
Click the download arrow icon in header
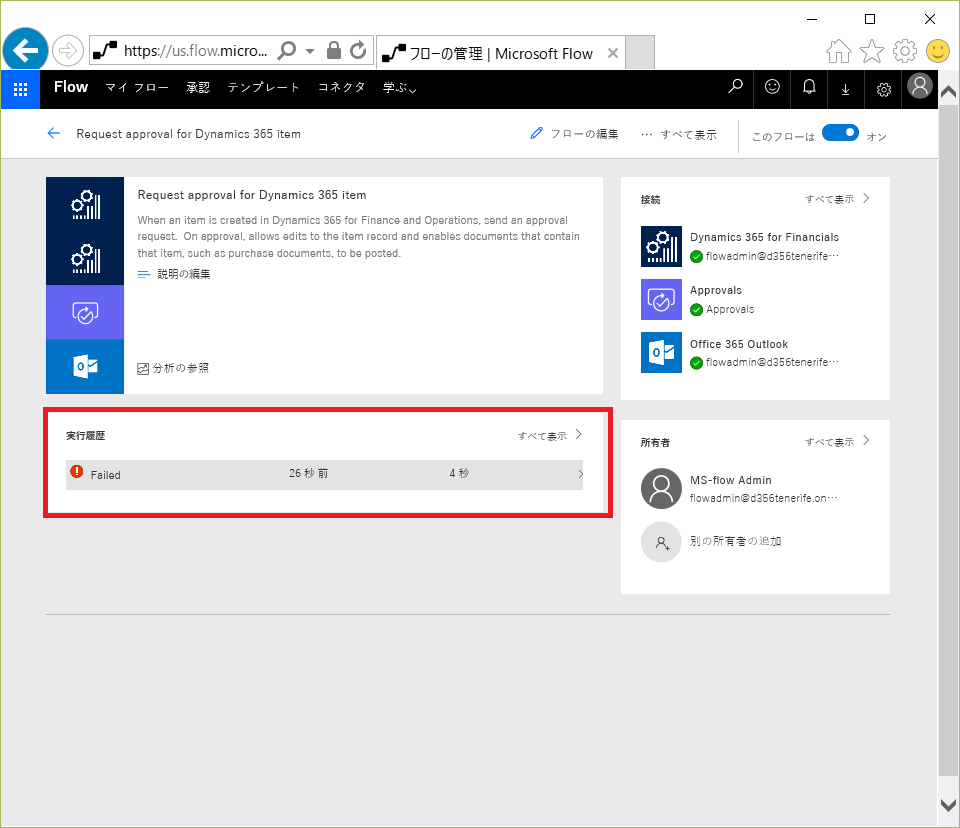pos(846,89)
